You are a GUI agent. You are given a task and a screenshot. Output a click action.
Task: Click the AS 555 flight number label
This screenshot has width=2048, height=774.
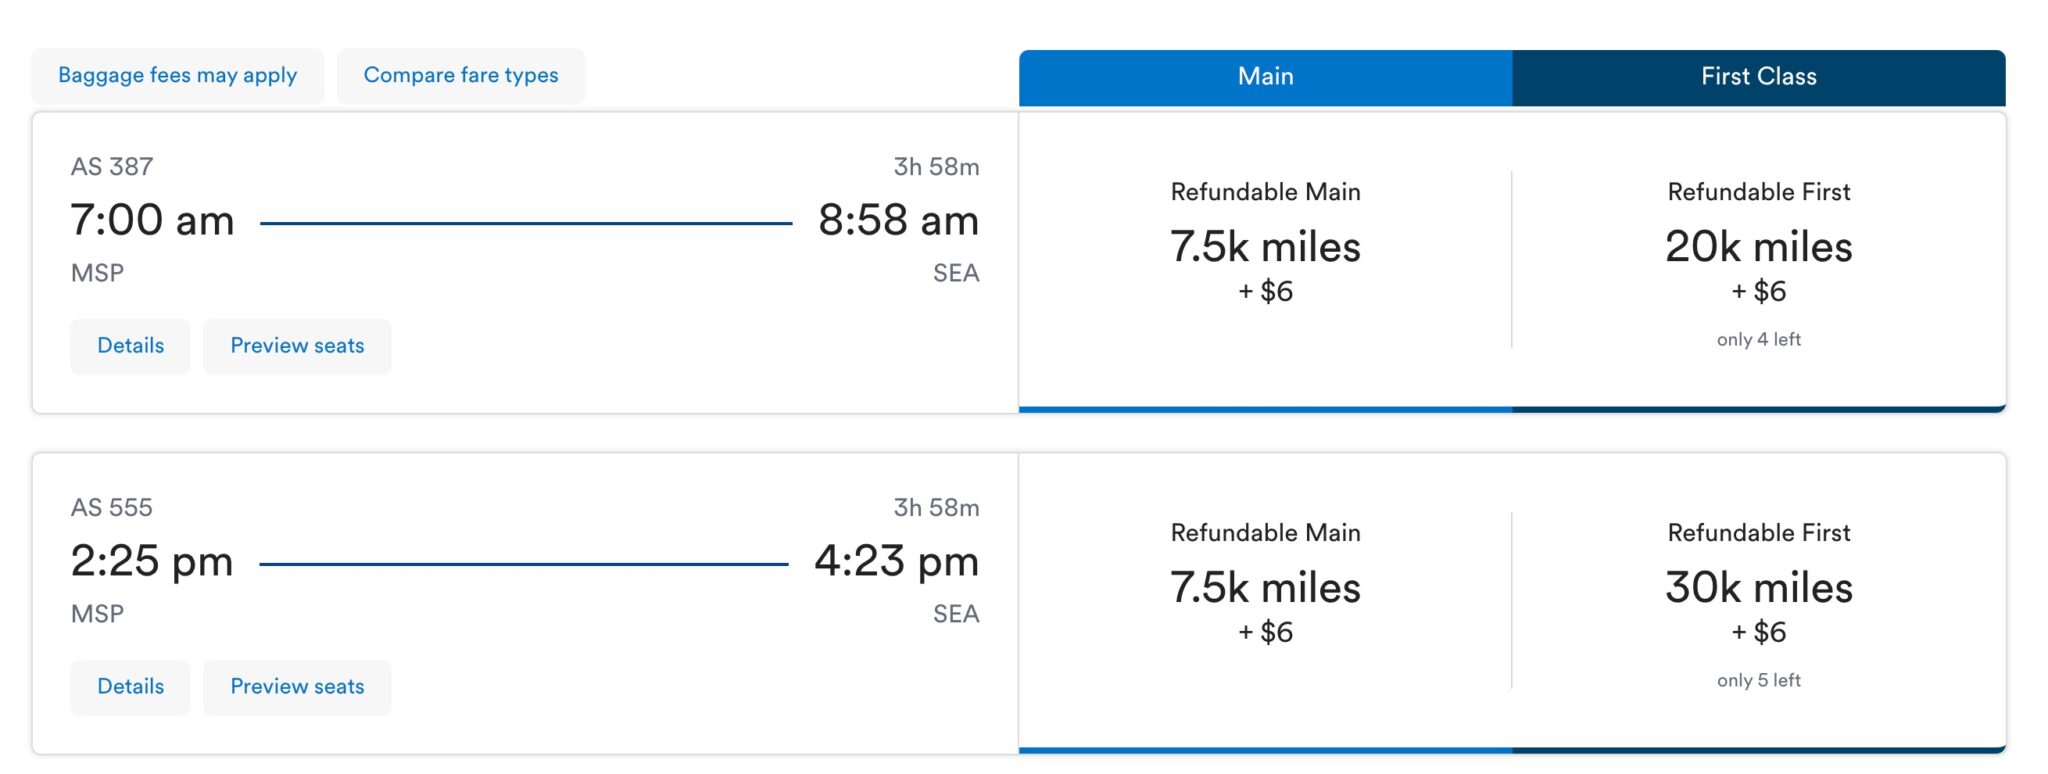111,508
